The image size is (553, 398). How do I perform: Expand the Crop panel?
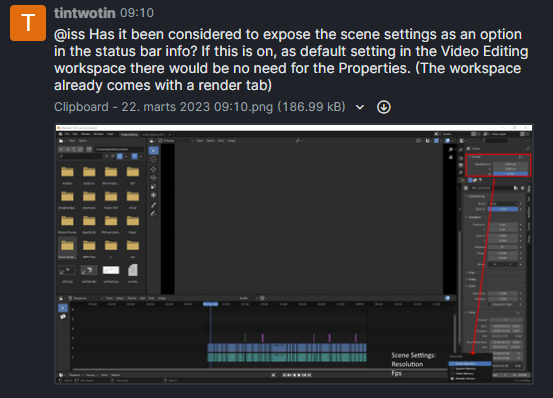coord(471,273)
